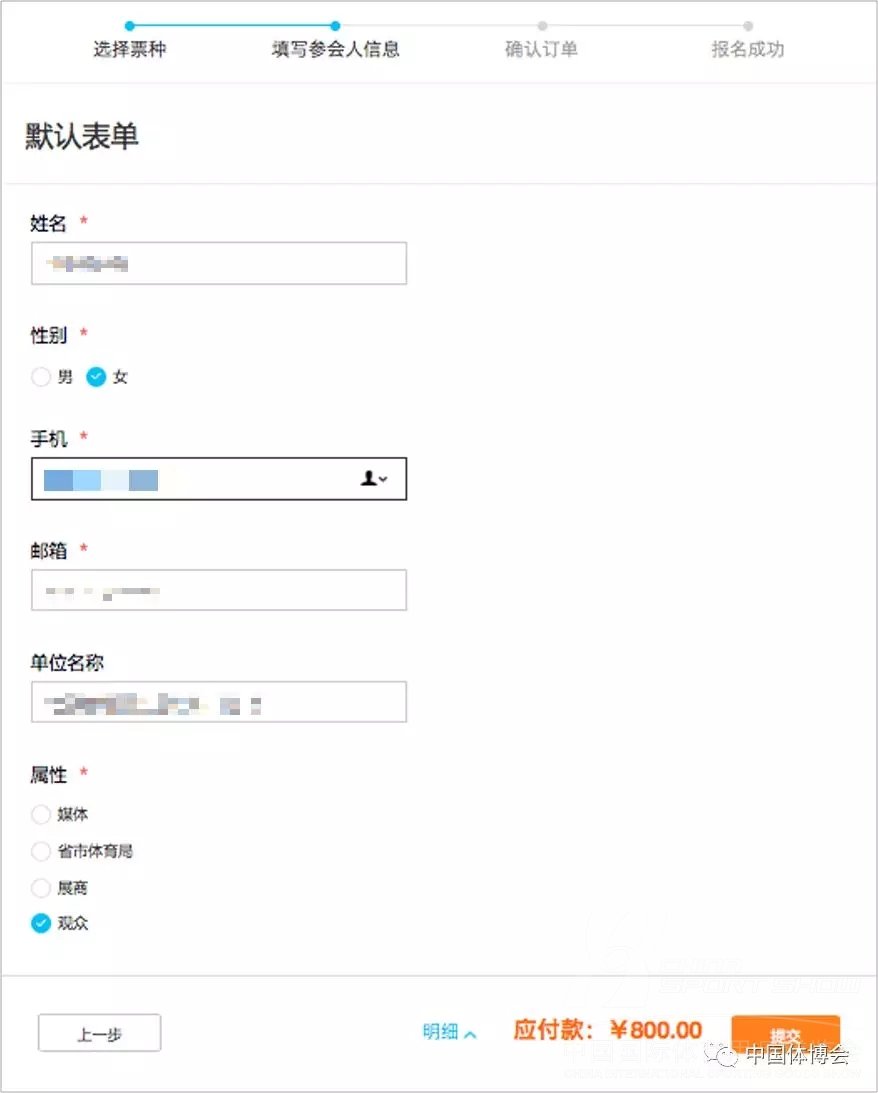Click the second step dot 填写参会人信息
This screenshot has width=878, height=1093.
pos(335,26)
